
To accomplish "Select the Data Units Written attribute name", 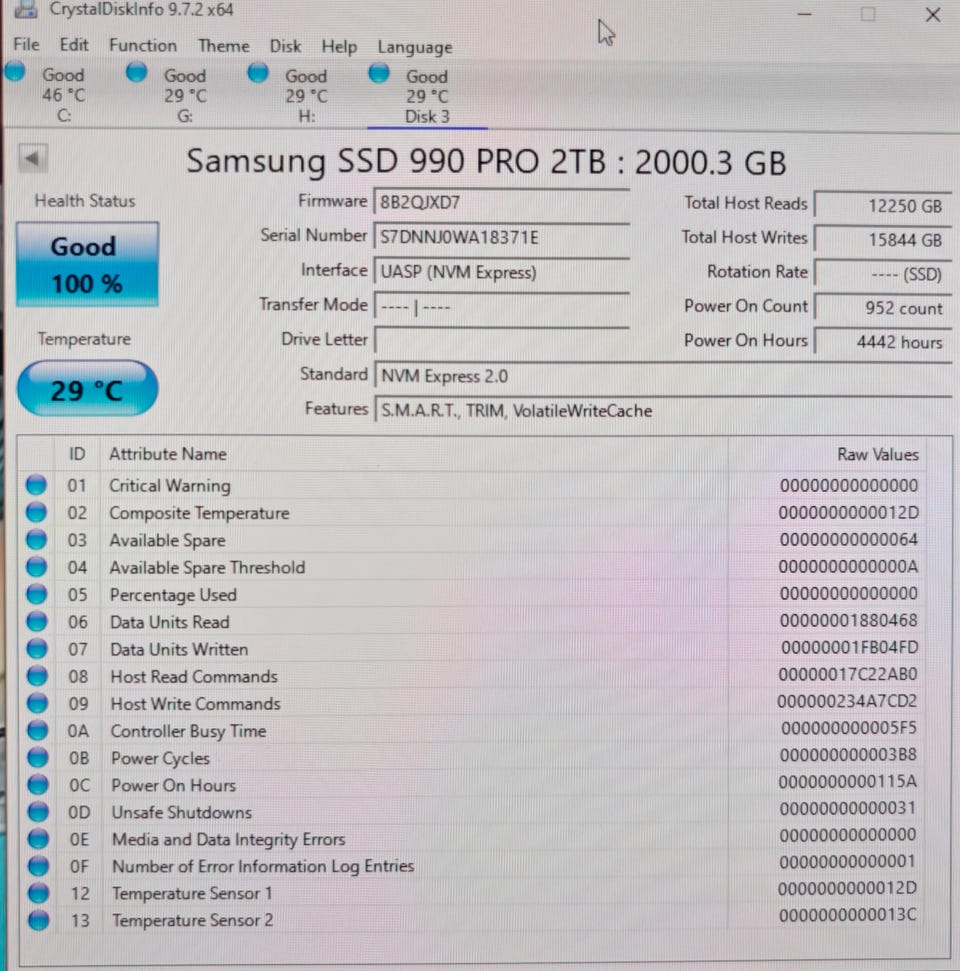I will [179, 649].
